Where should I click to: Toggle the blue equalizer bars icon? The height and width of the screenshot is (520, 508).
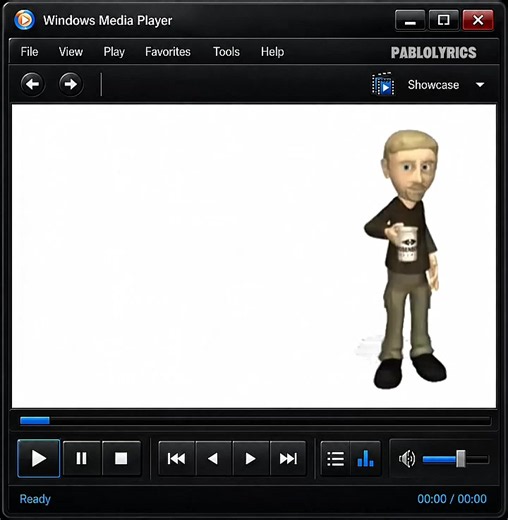[366, 459]
